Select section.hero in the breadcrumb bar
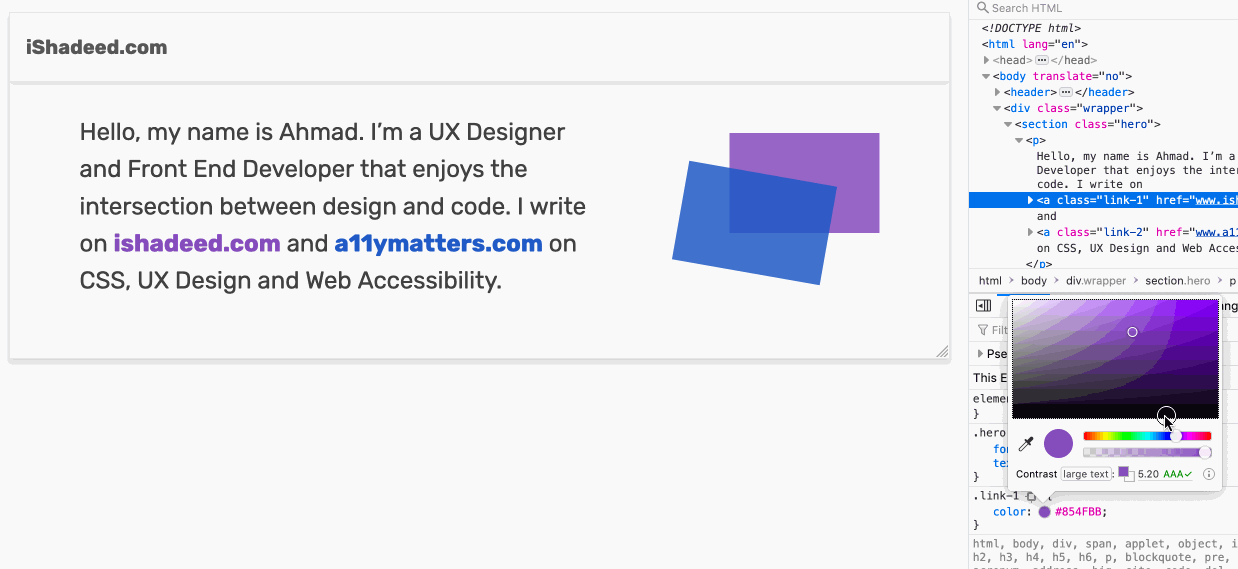Screen dimensions: 1238x569 (1177, 281)
